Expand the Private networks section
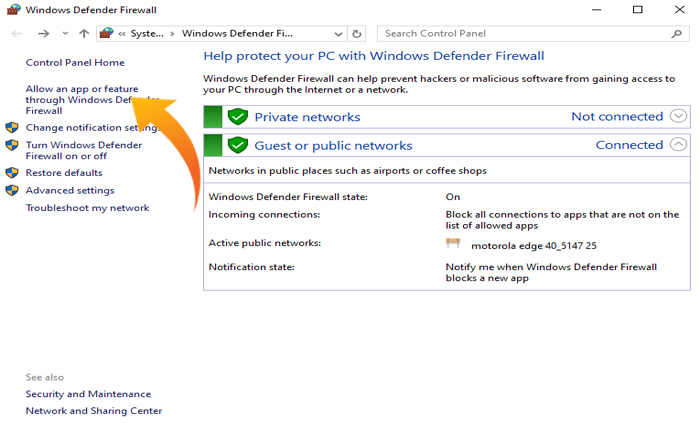The height and width of the screenshot is (430, 700). point(679,117)
